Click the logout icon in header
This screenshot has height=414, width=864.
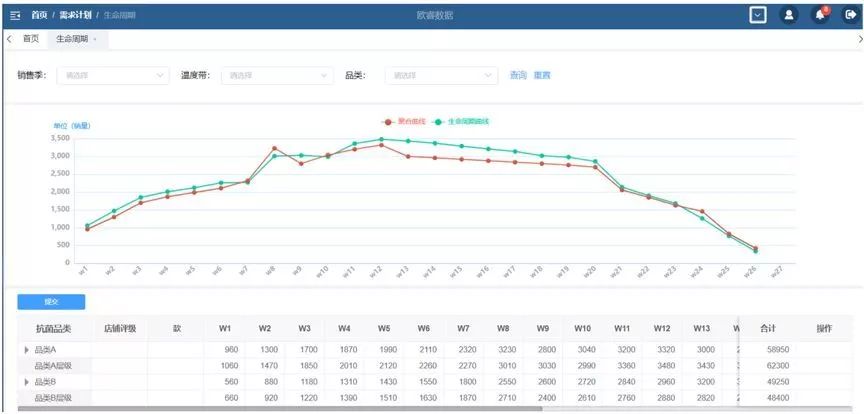tap(850, 15)
